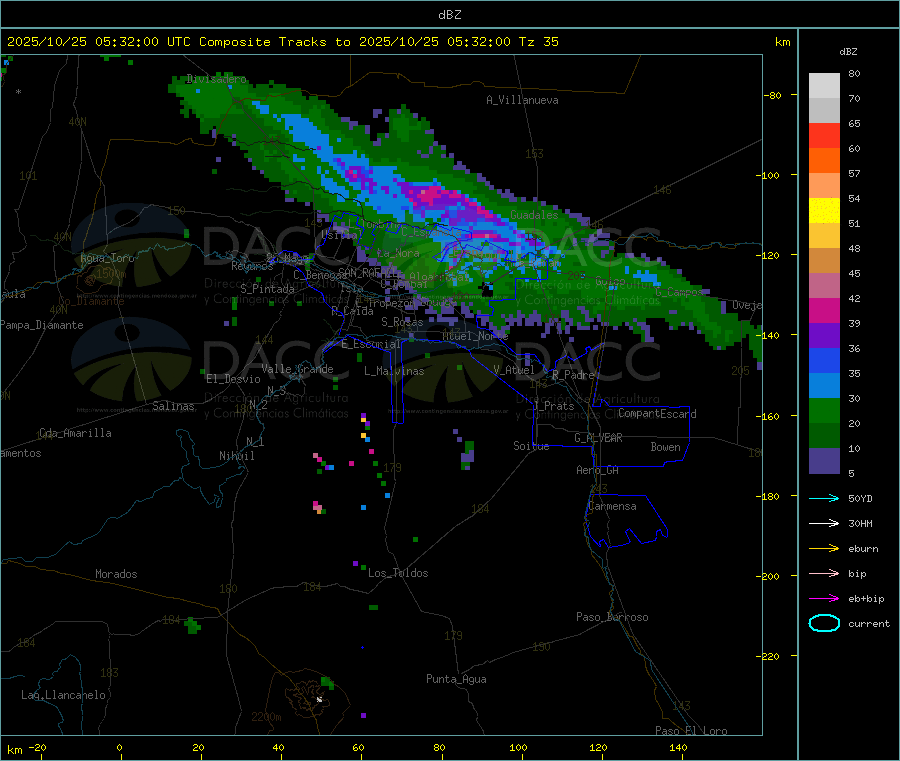Click the 100 km horizontal axis tick label

pyautogui.click(x=518, y=747)
